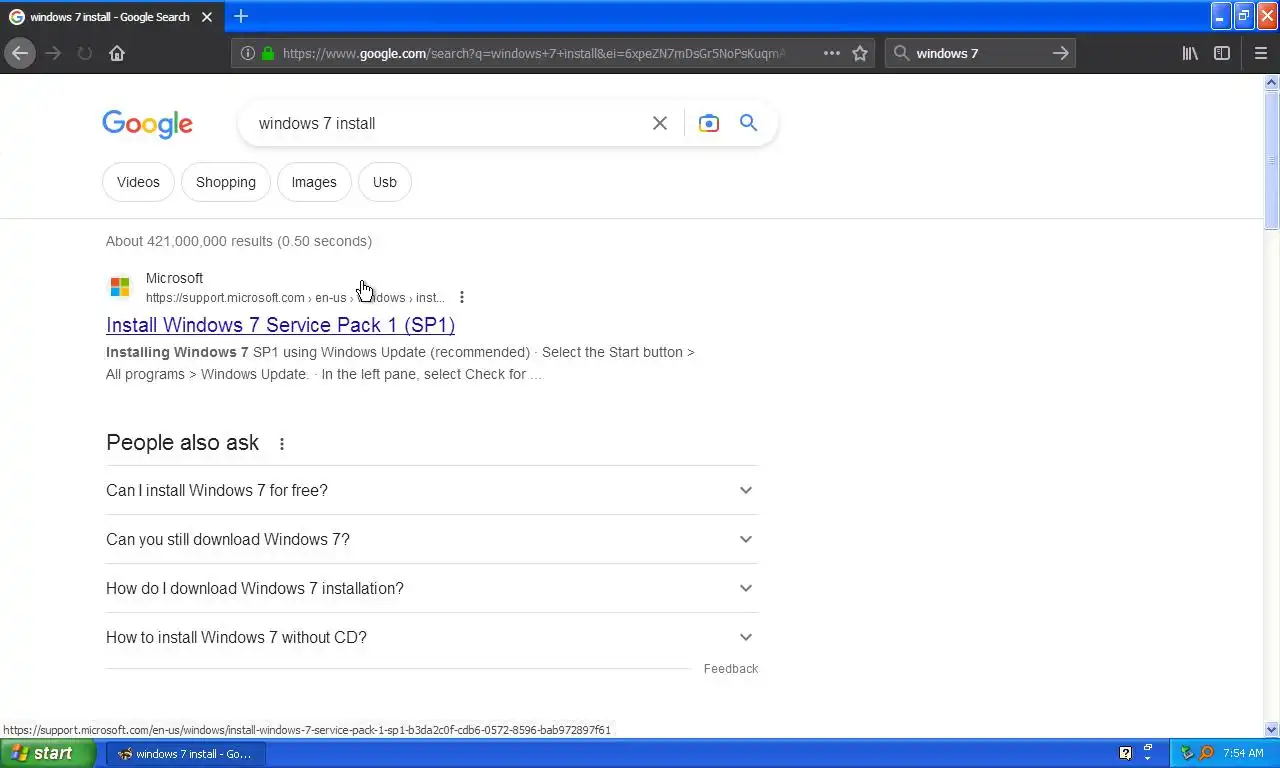The image size is (1280, 768).
Task: Open options menu for Microsoft result
Action: point(462,297)
